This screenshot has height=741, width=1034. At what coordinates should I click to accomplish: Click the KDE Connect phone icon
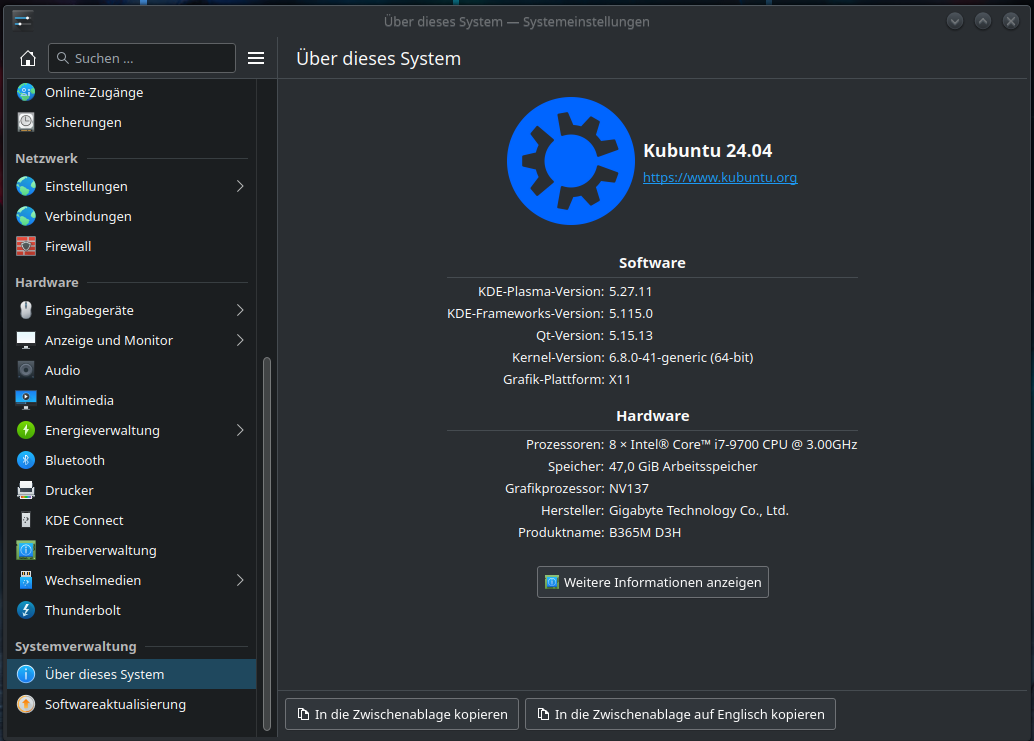click(x=26, y=520)
